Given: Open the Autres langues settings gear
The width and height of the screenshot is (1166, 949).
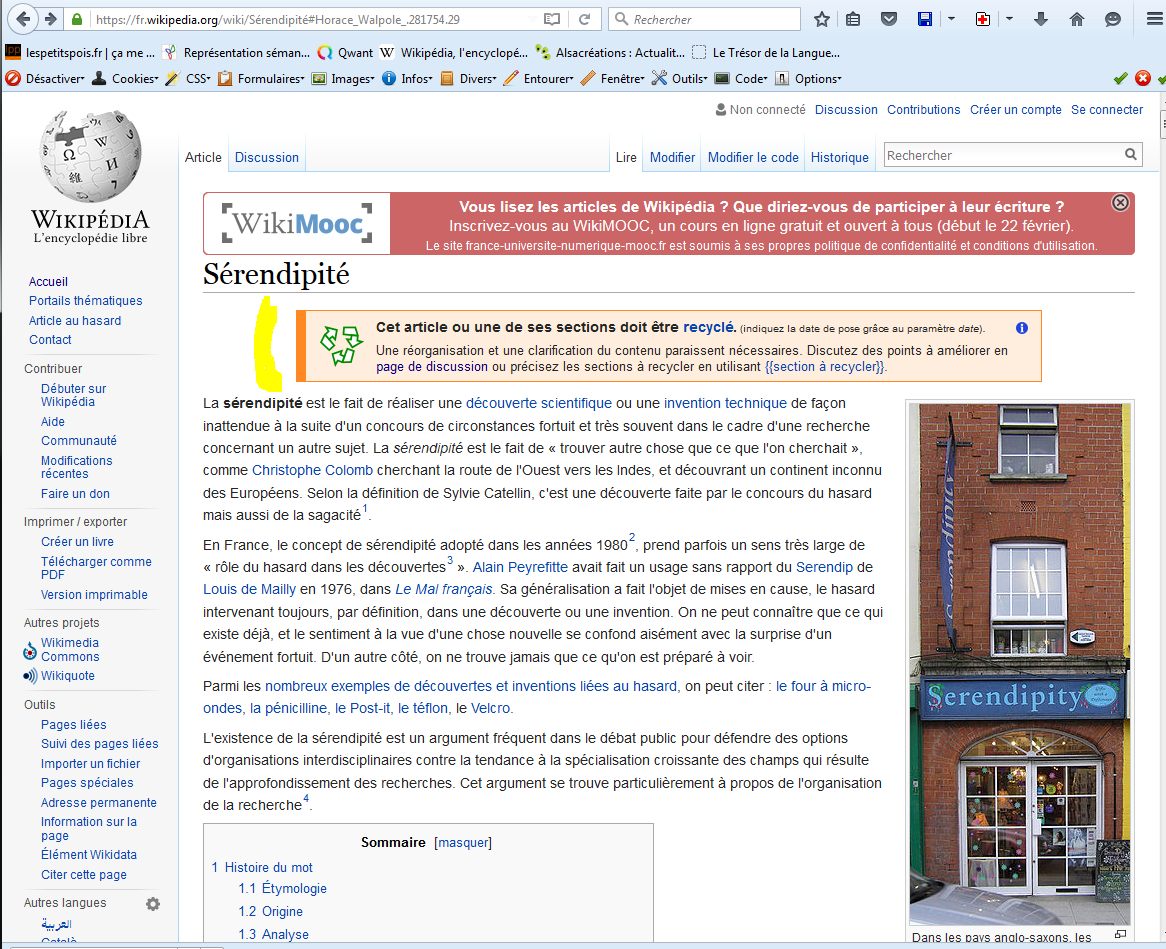Looking at the screenshot, I should 153,904.
